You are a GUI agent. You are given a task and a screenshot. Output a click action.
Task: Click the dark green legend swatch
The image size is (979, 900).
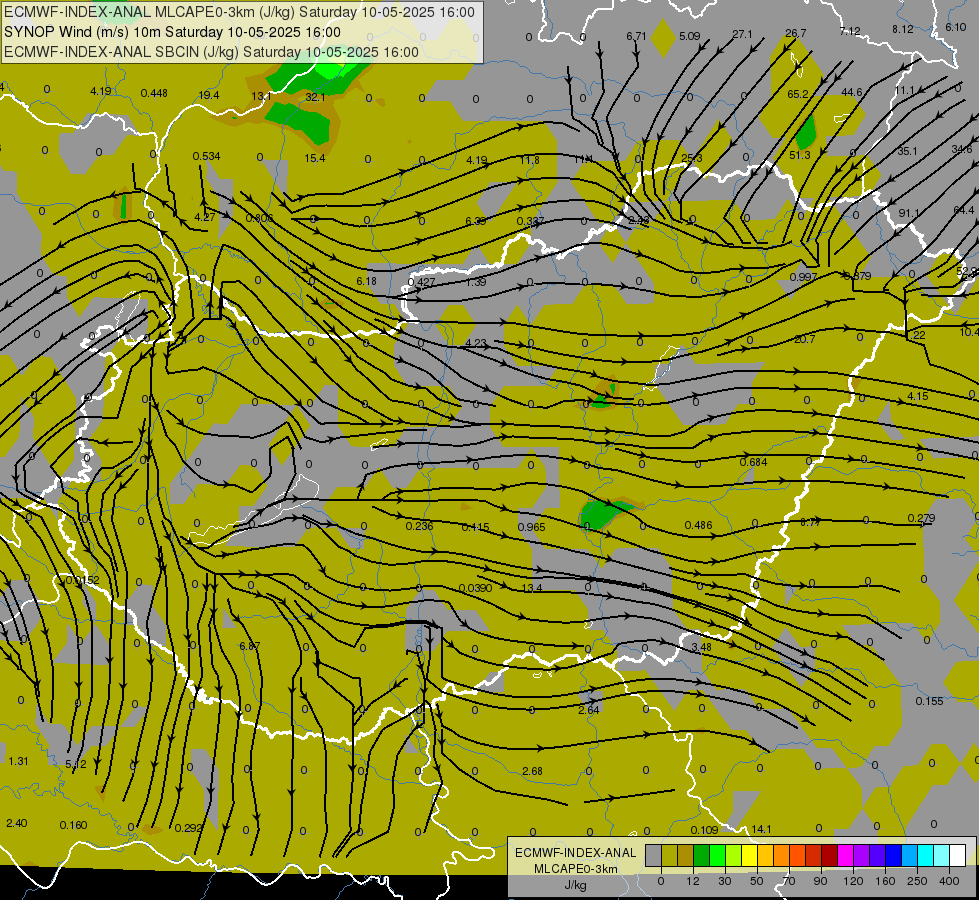tap(701, 855)
